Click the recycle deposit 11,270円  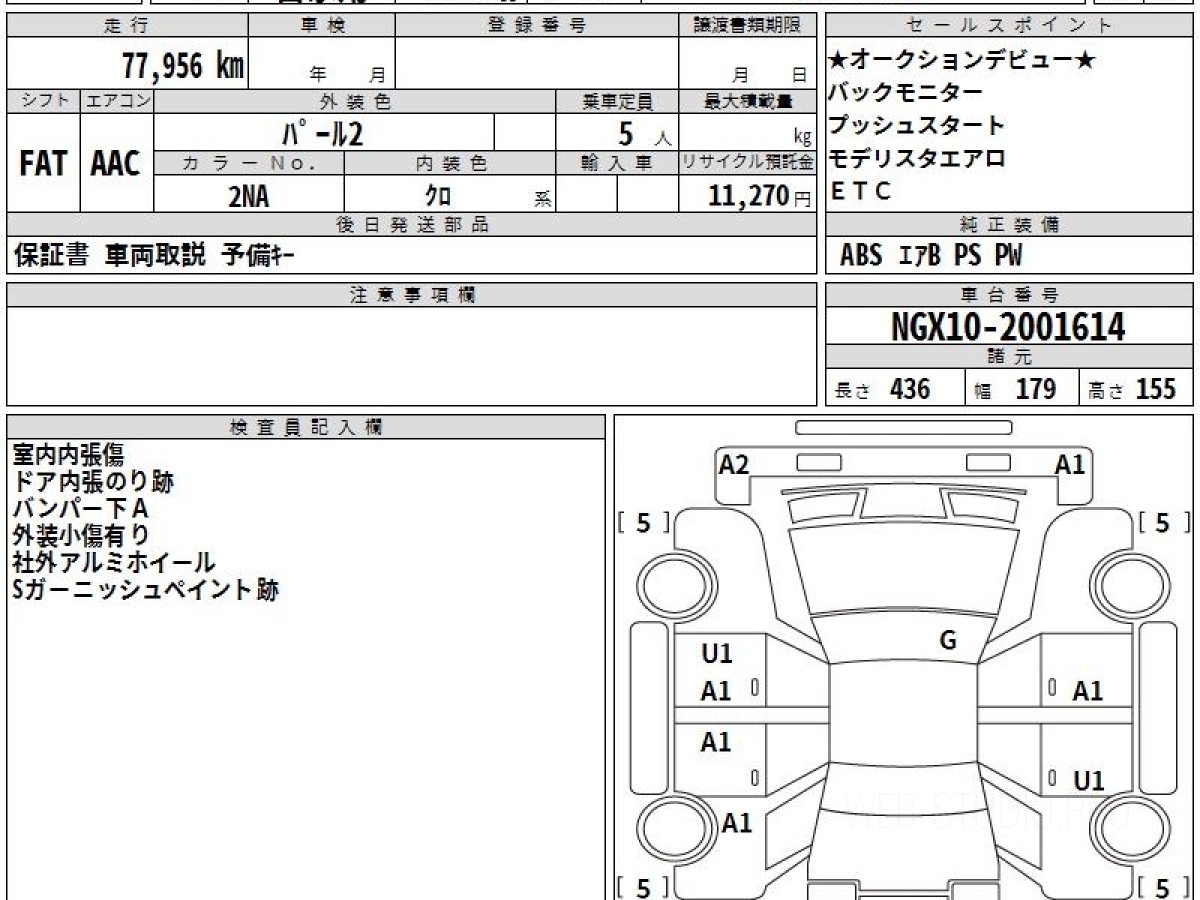(x=760, y=196)
